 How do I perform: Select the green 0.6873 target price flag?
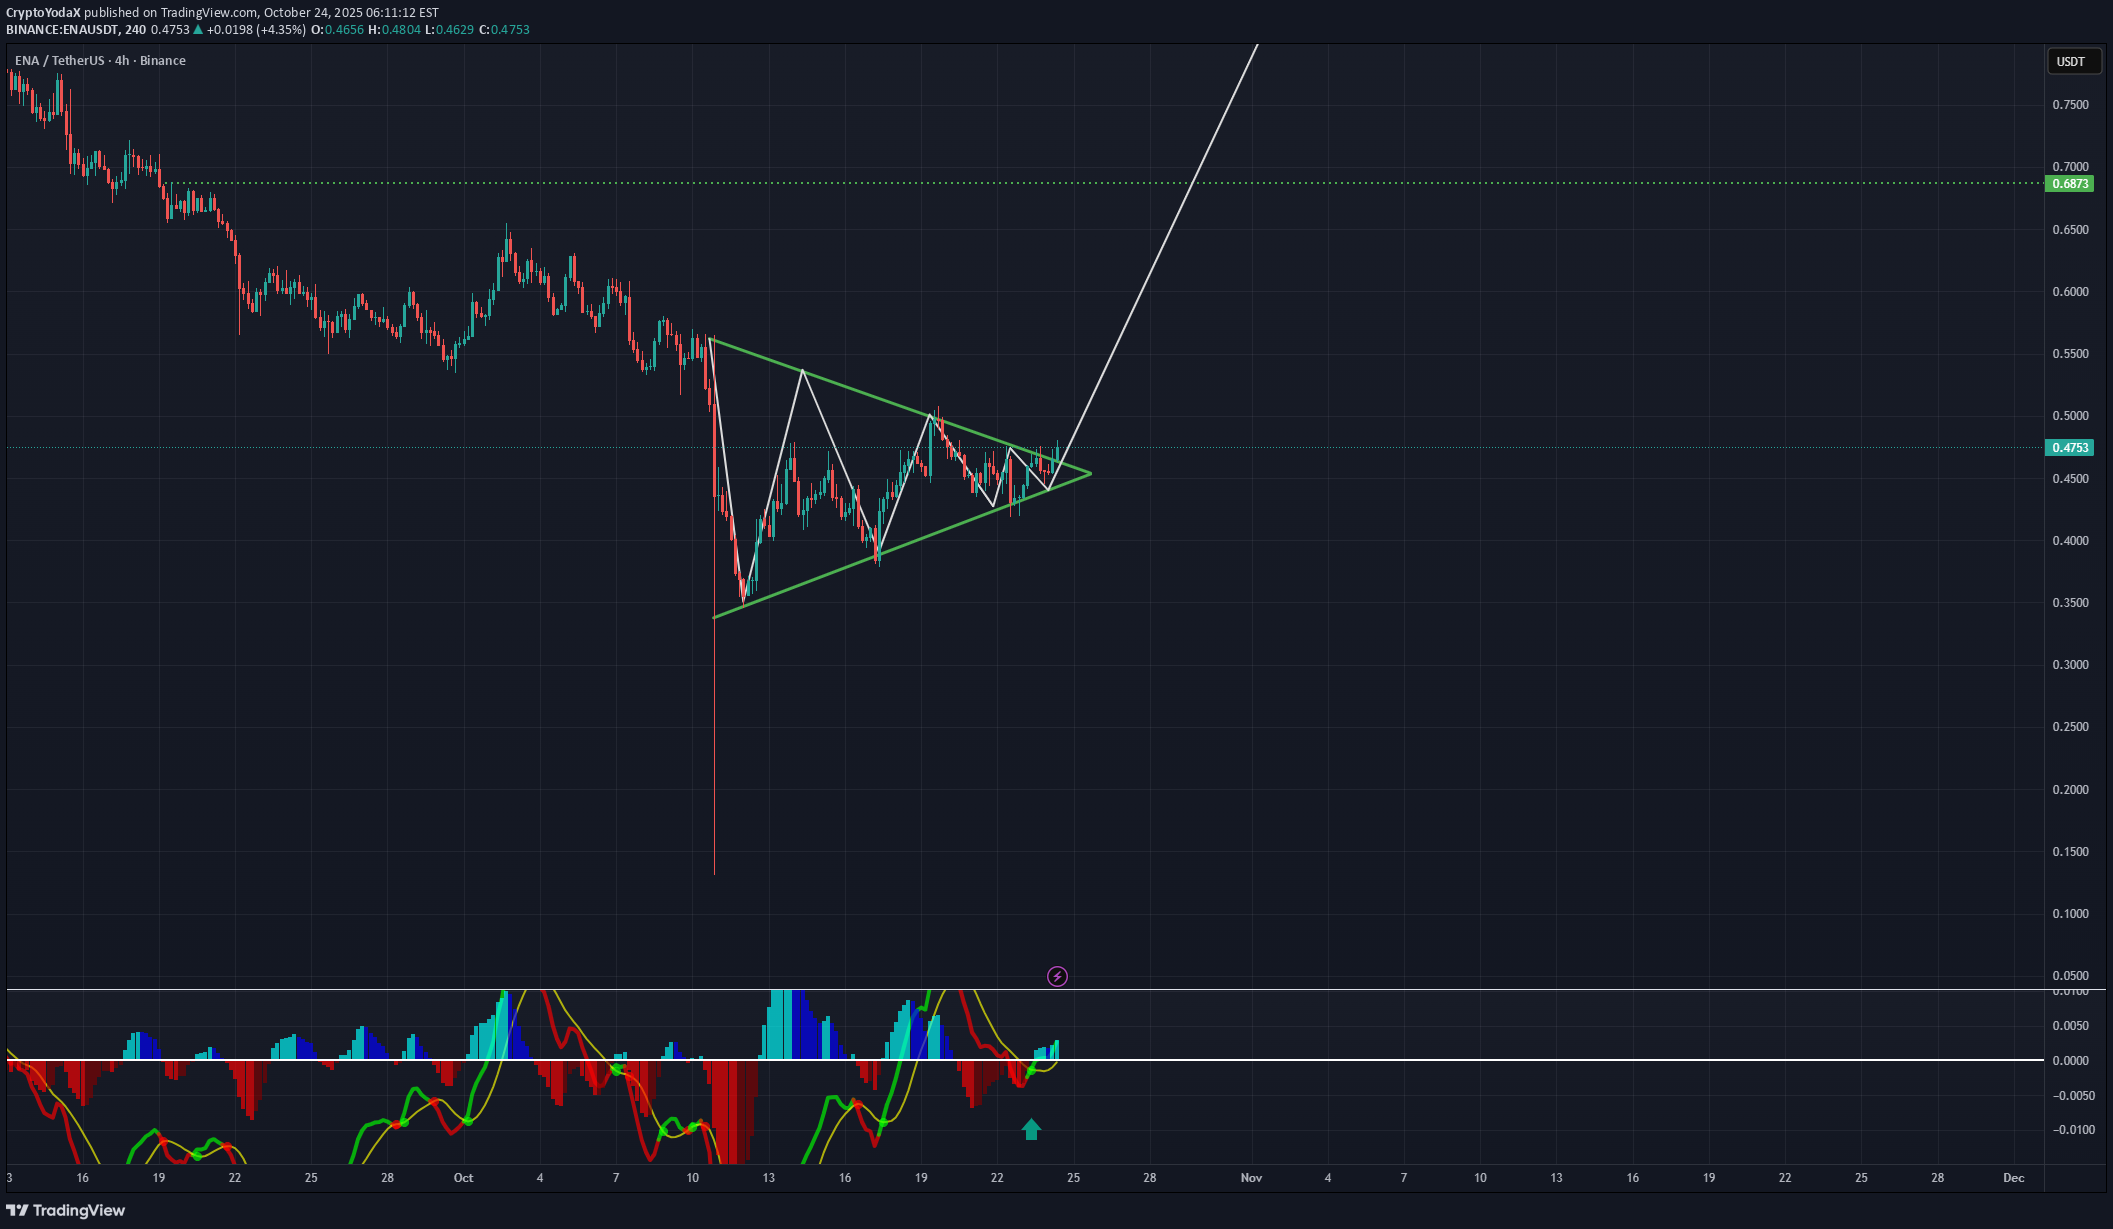pos(2068,184)
